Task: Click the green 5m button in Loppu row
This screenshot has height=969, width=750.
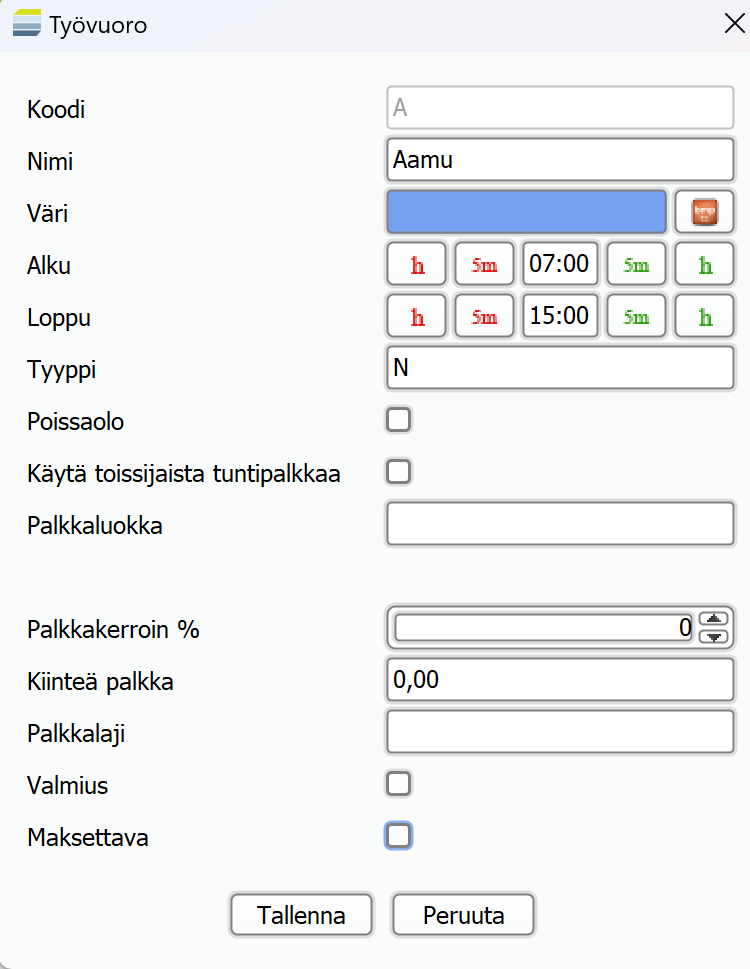Action: tap(636, 317)
